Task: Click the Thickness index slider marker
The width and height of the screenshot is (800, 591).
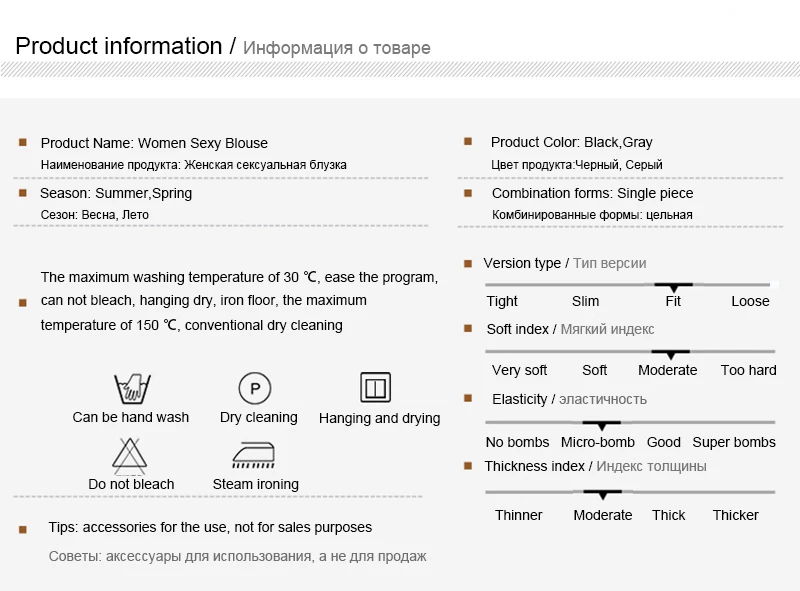Action: pyautogui.click(x=603, y=494)
